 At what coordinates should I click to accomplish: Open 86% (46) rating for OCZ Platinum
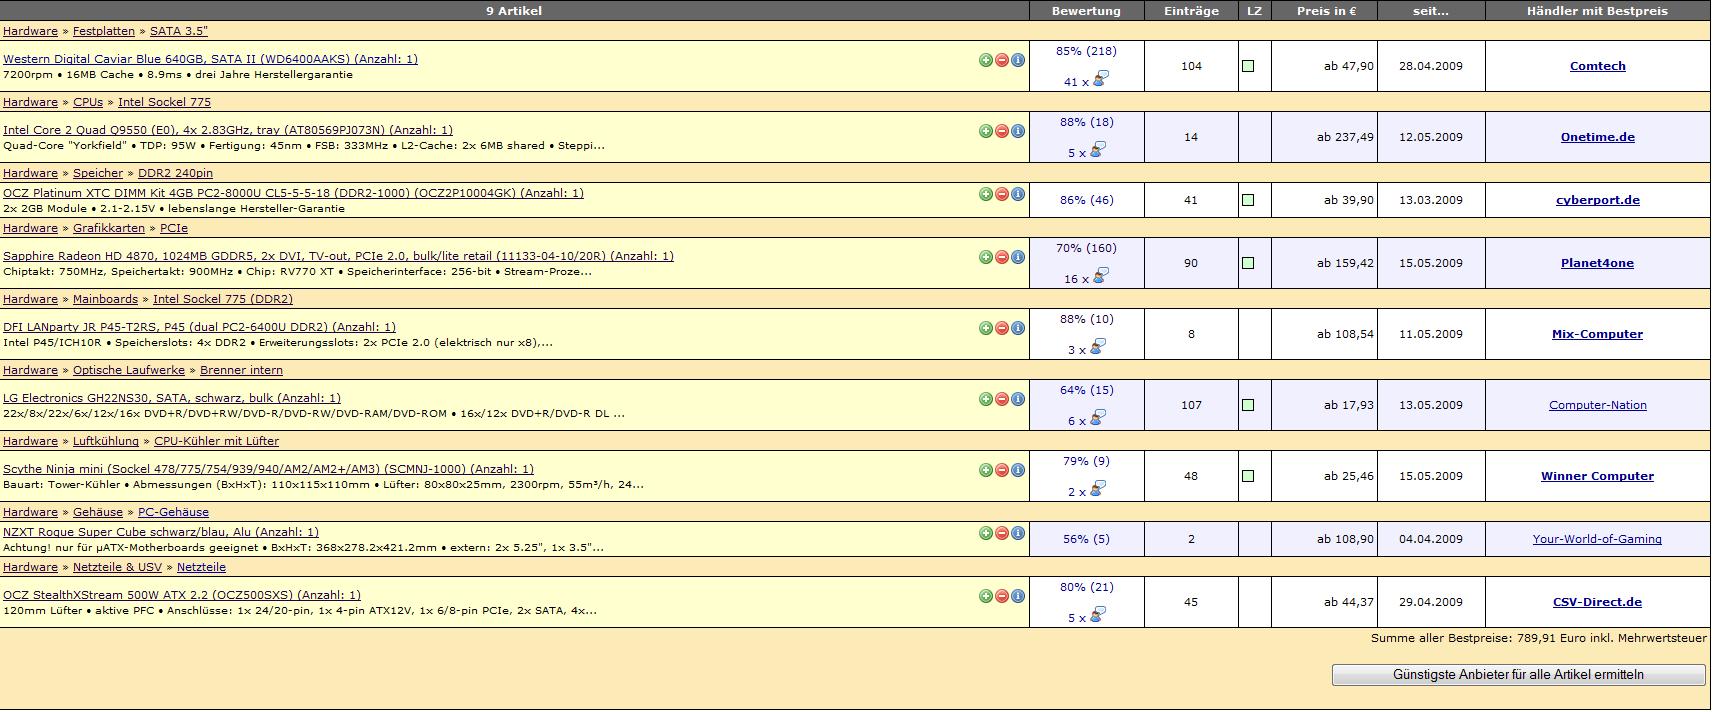pyautogui.click(x=1086, y=200)
